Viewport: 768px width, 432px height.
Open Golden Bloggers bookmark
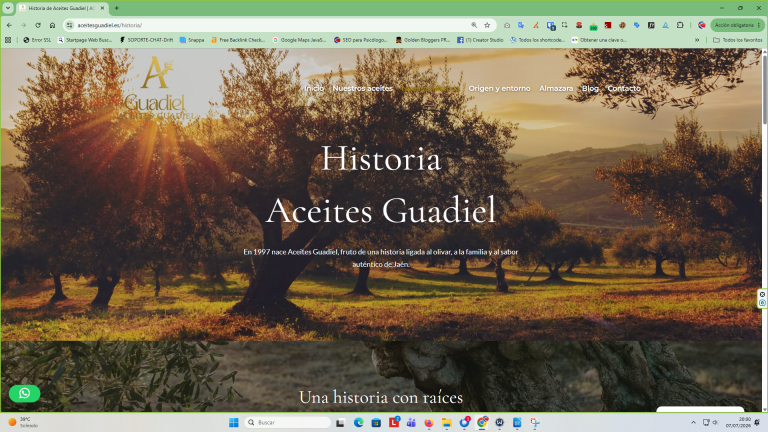click(423, 40)
